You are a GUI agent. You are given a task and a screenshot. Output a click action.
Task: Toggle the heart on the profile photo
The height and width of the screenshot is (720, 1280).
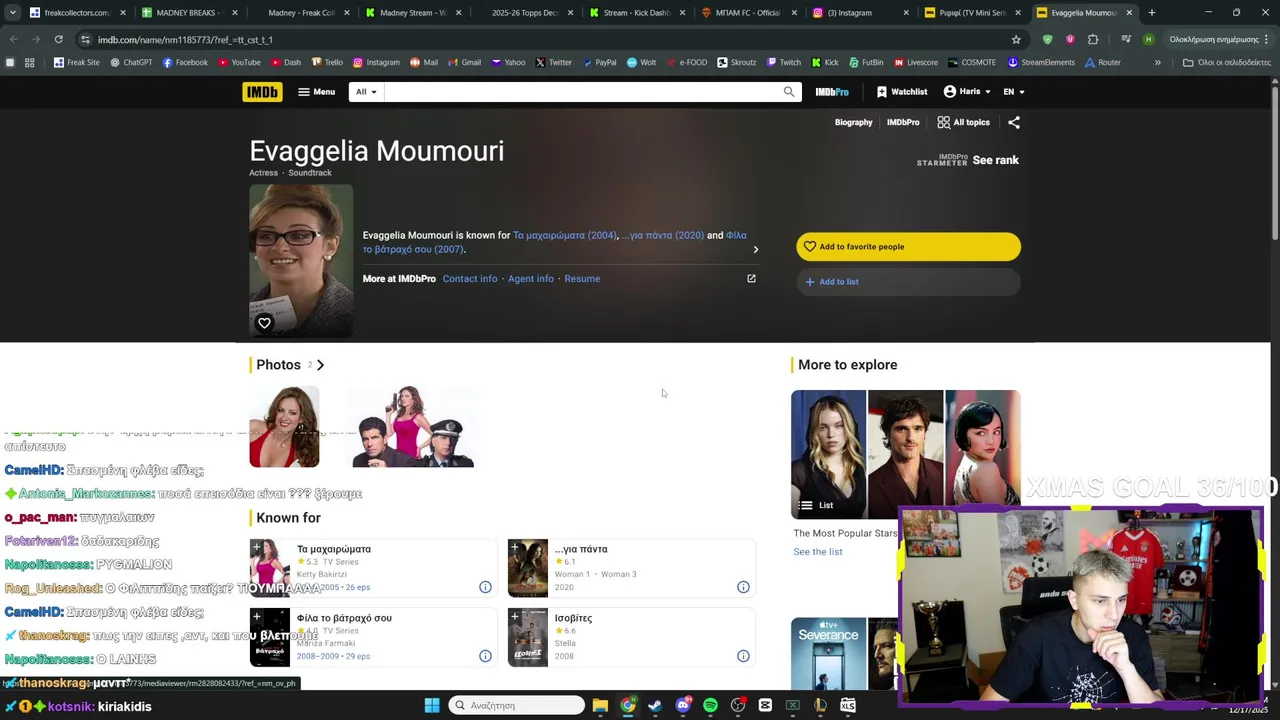pos(264,323)
